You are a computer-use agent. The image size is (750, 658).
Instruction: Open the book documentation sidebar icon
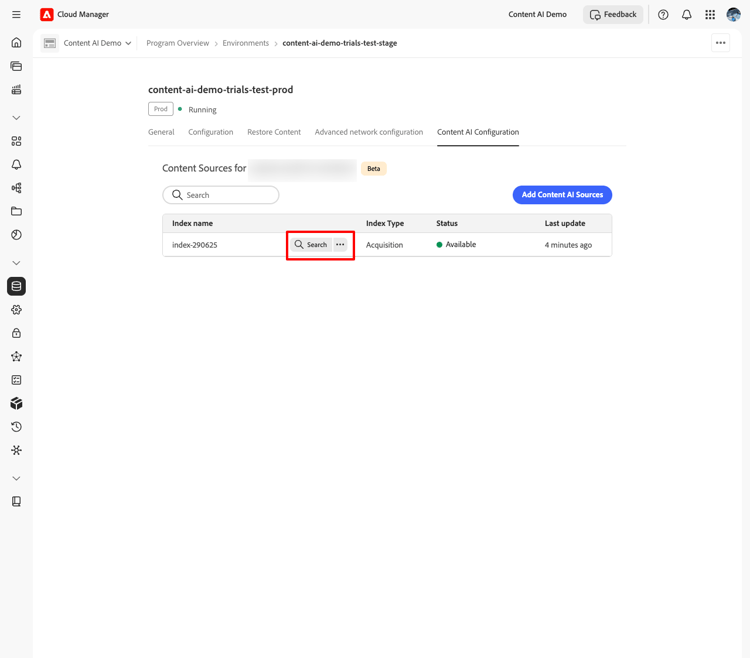pyautogui.click(x=16, y=502)
